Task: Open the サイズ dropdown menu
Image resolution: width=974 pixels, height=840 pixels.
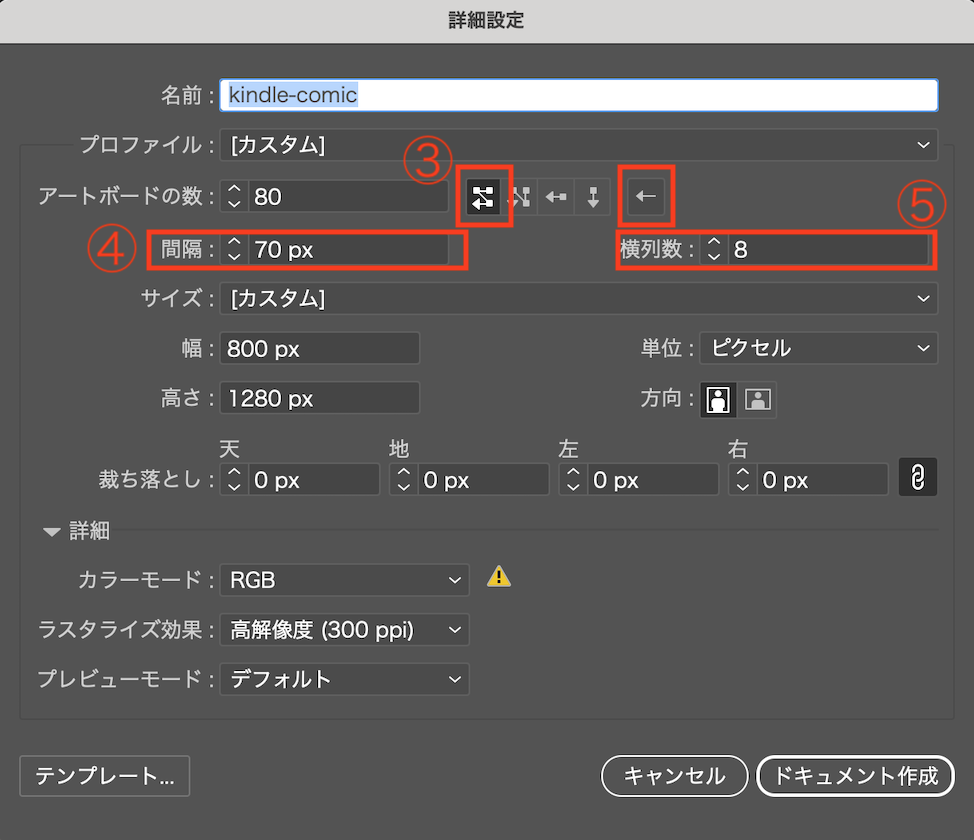Action: [x=578, y=298]
